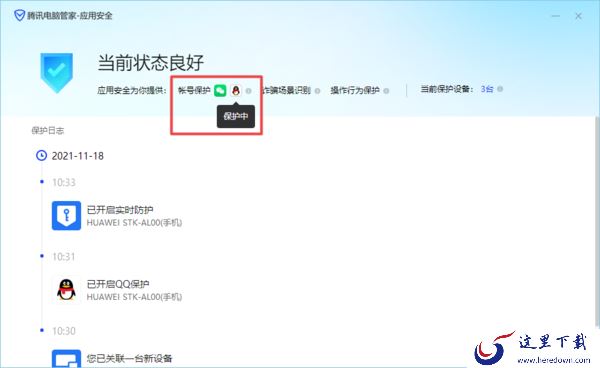This screenshot has width=600, height=368.
Task: Click the QQ penguin icon beside 帐号保护
Action: 236,91
